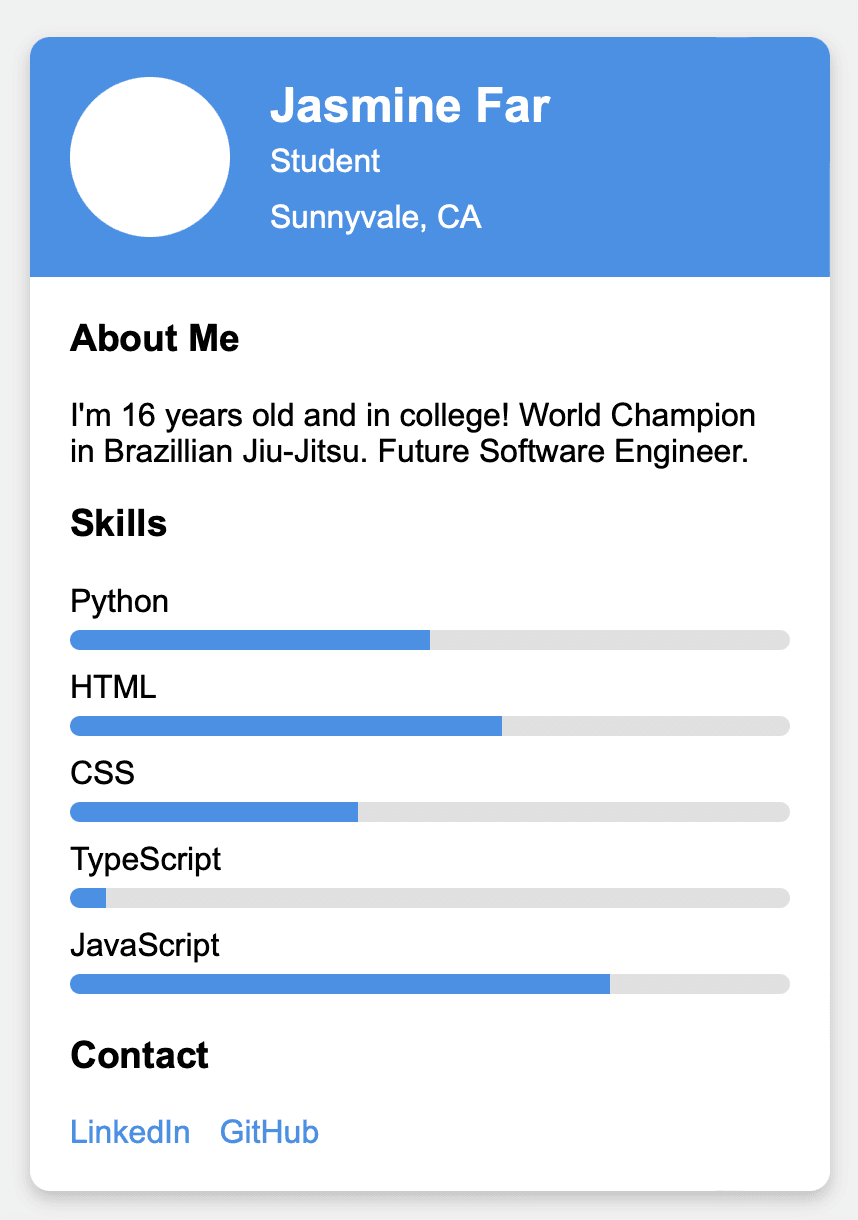Click the TypeScript skill label
Image resolution: width=858 pixels, height=1220 pixels.
point(145,860)
